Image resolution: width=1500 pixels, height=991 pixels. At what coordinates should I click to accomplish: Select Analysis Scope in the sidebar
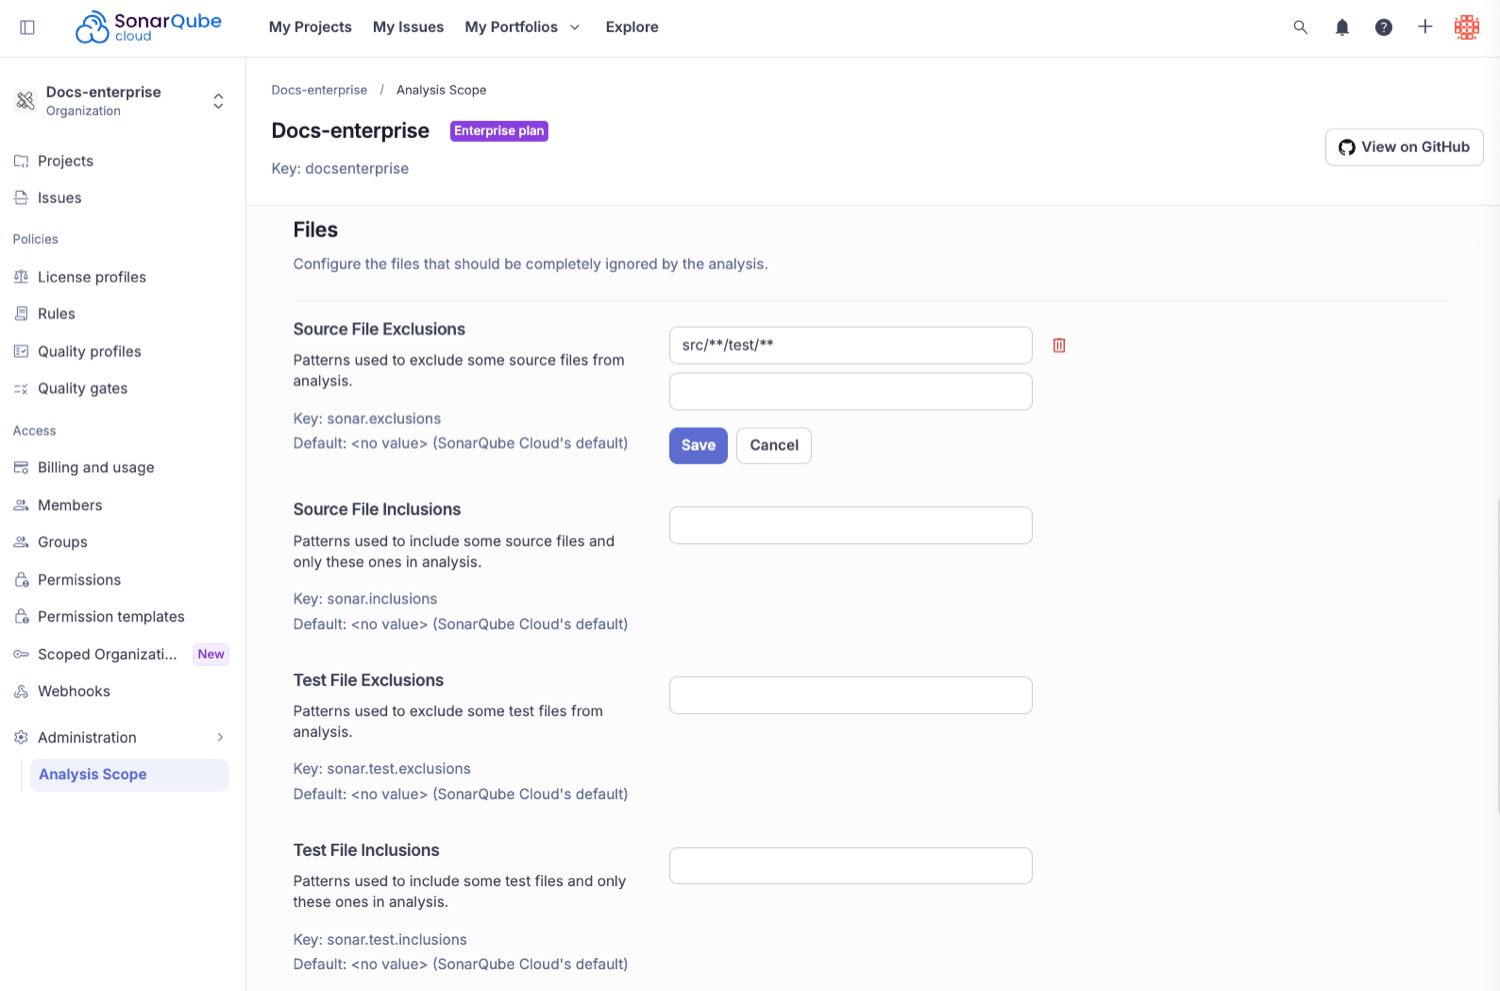[x=129, y=775]
